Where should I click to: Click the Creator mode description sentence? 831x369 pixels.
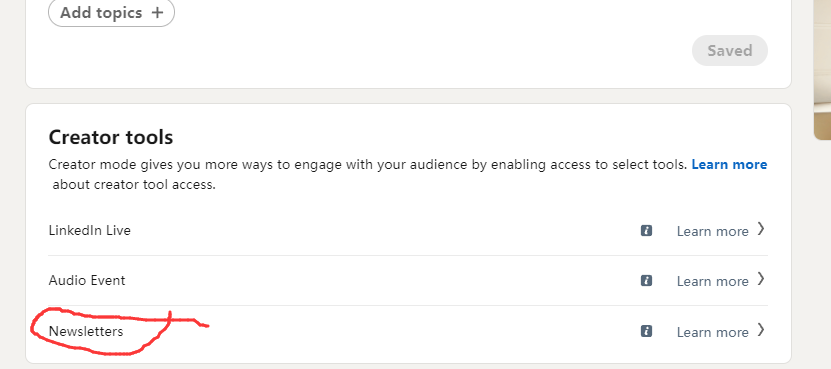[368, 164]
